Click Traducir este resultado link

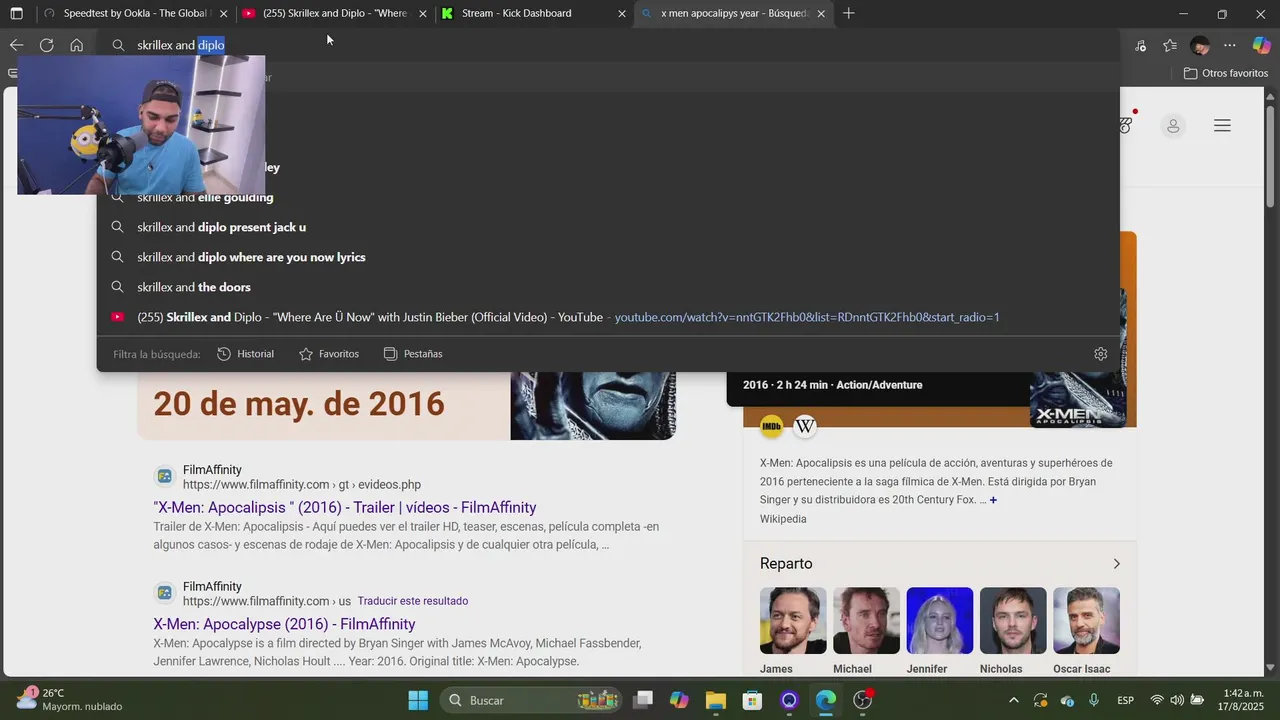412,601
